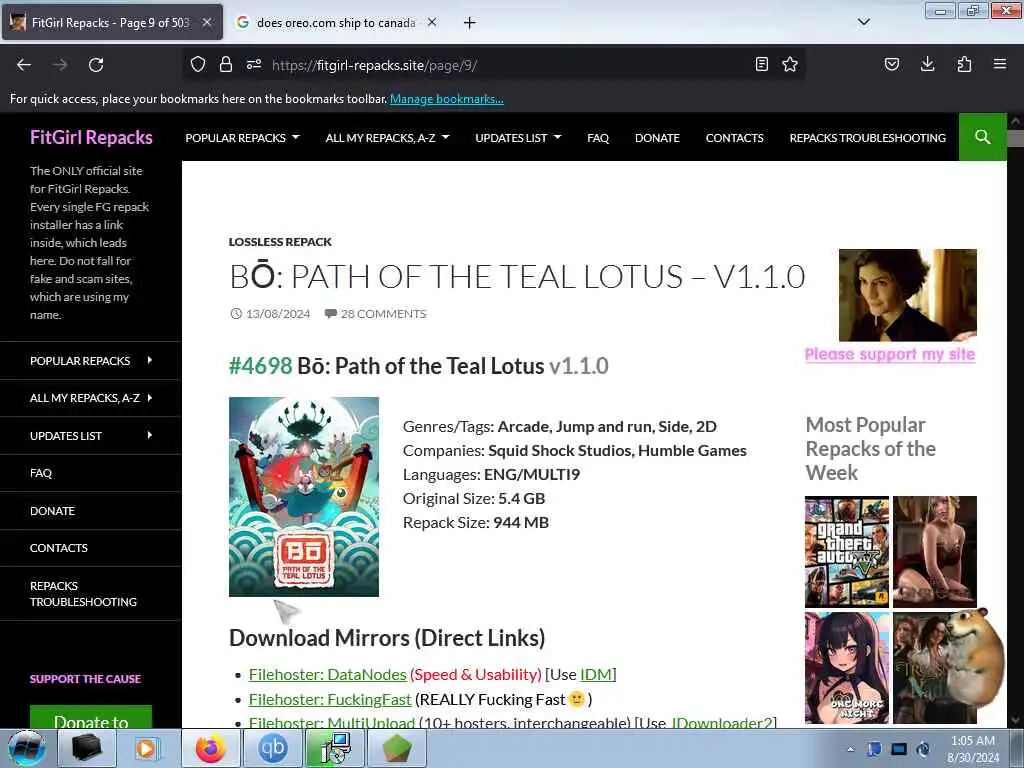Toggle reader view icon
This screenshot has width=1024, height=768.
click(x=761, y=64)
